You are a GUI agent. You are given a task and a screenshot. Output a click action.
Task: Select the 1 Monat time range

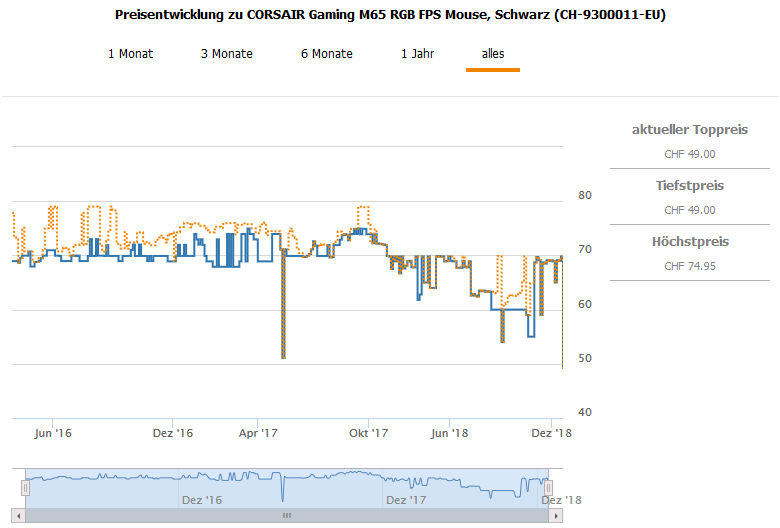(130, 54)
